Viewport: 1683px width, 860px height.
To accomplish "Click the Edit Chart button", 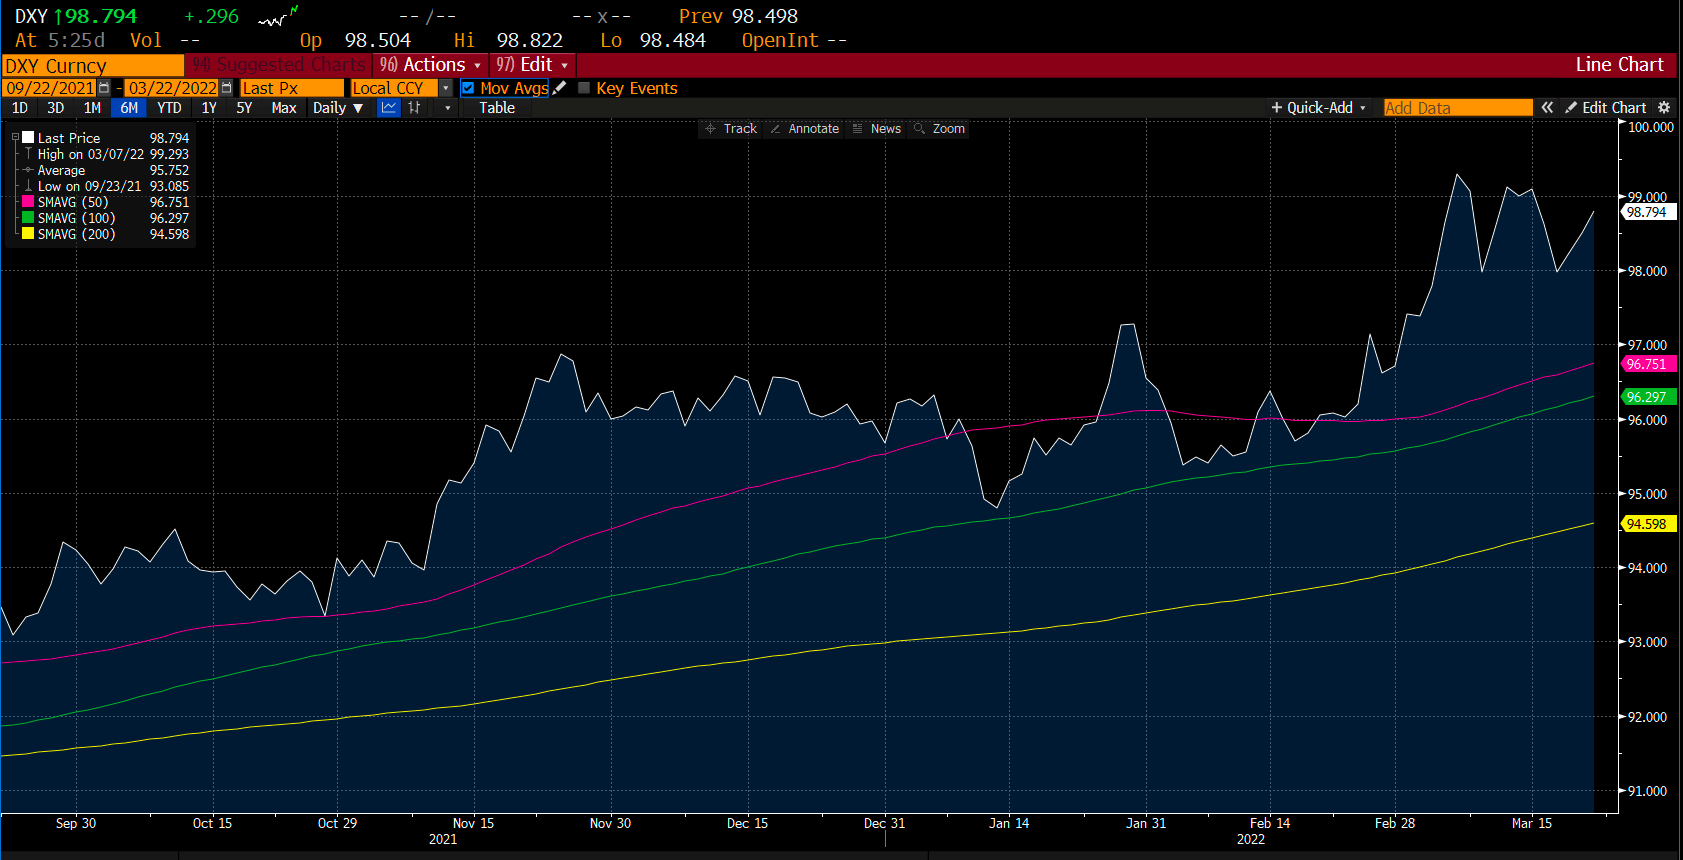I will (x=1605, y=108).
